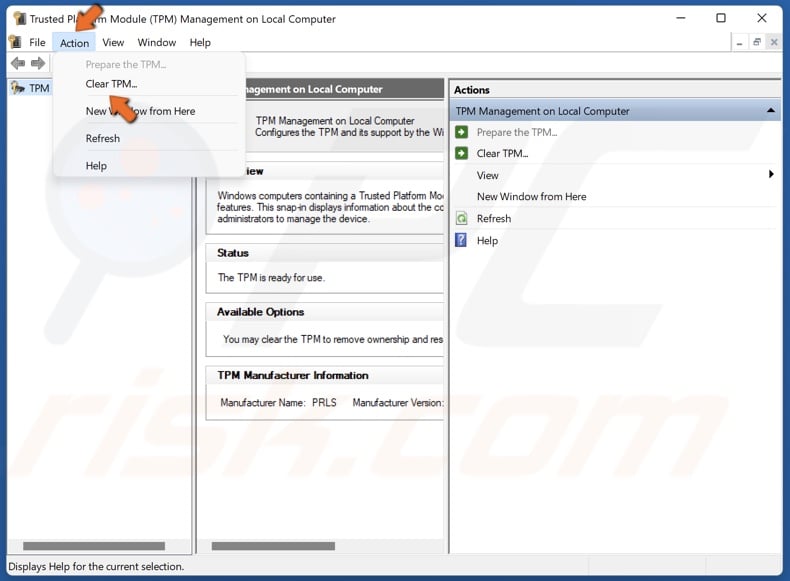The image size is (790, 581).
Task: Expand the View submenu arrow in Actions pane
Action: pyautogui.click(x=771, y=174)
